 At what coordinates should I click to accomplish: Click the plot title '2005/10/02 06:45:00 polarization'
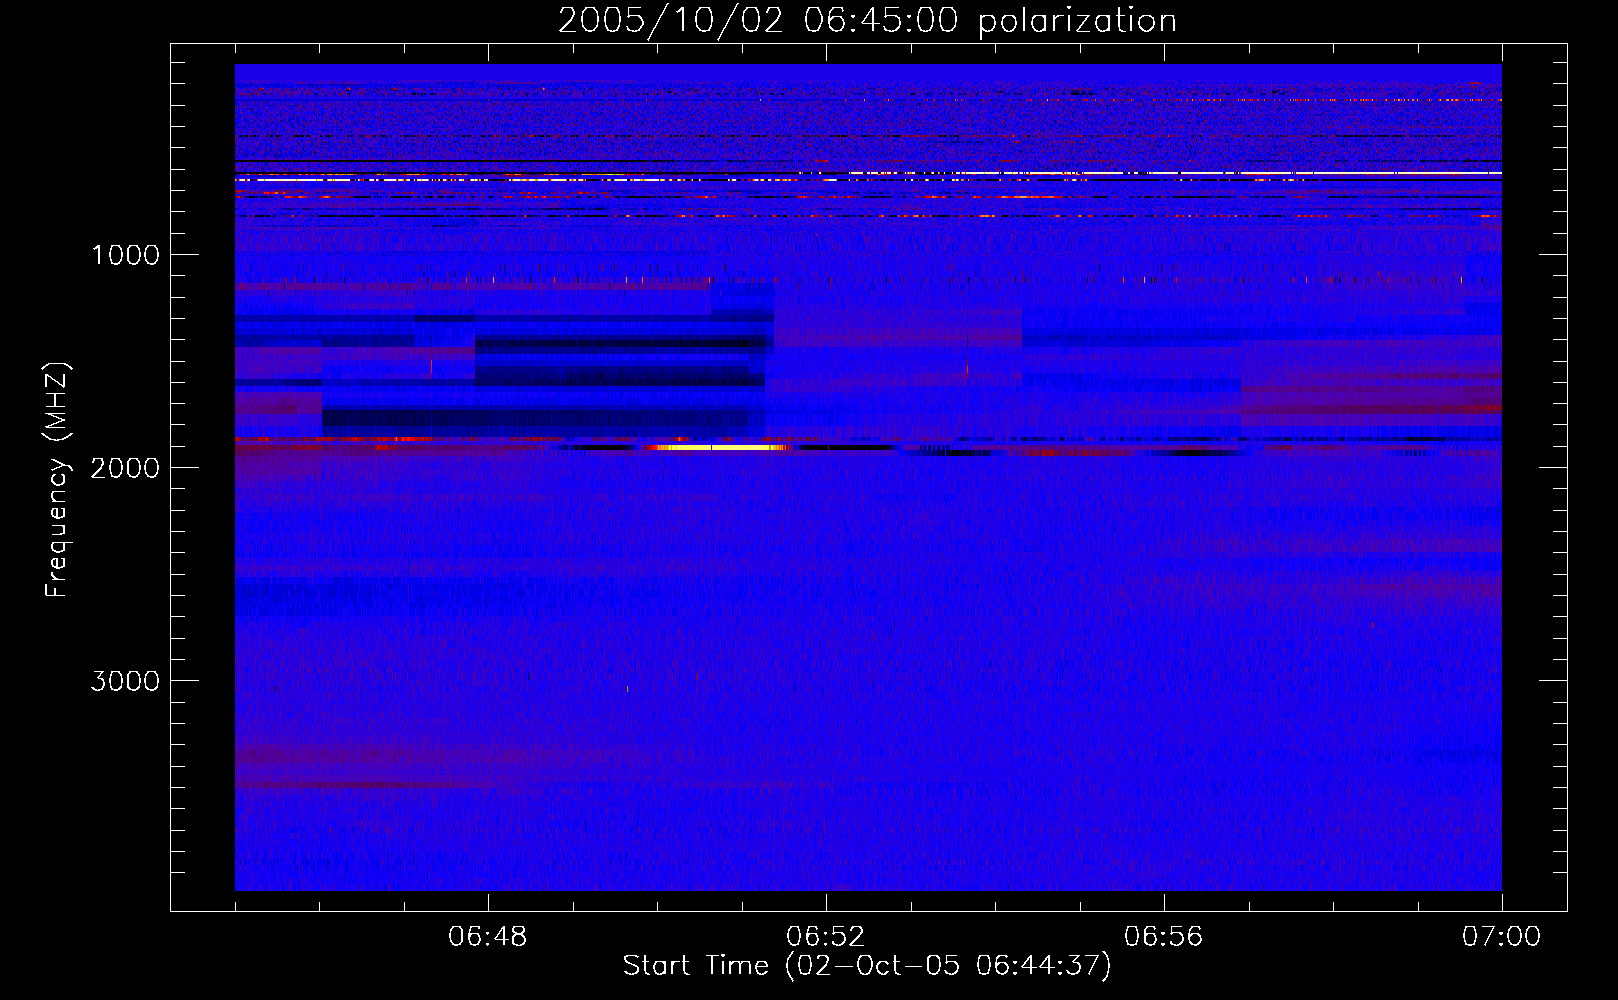867,20
